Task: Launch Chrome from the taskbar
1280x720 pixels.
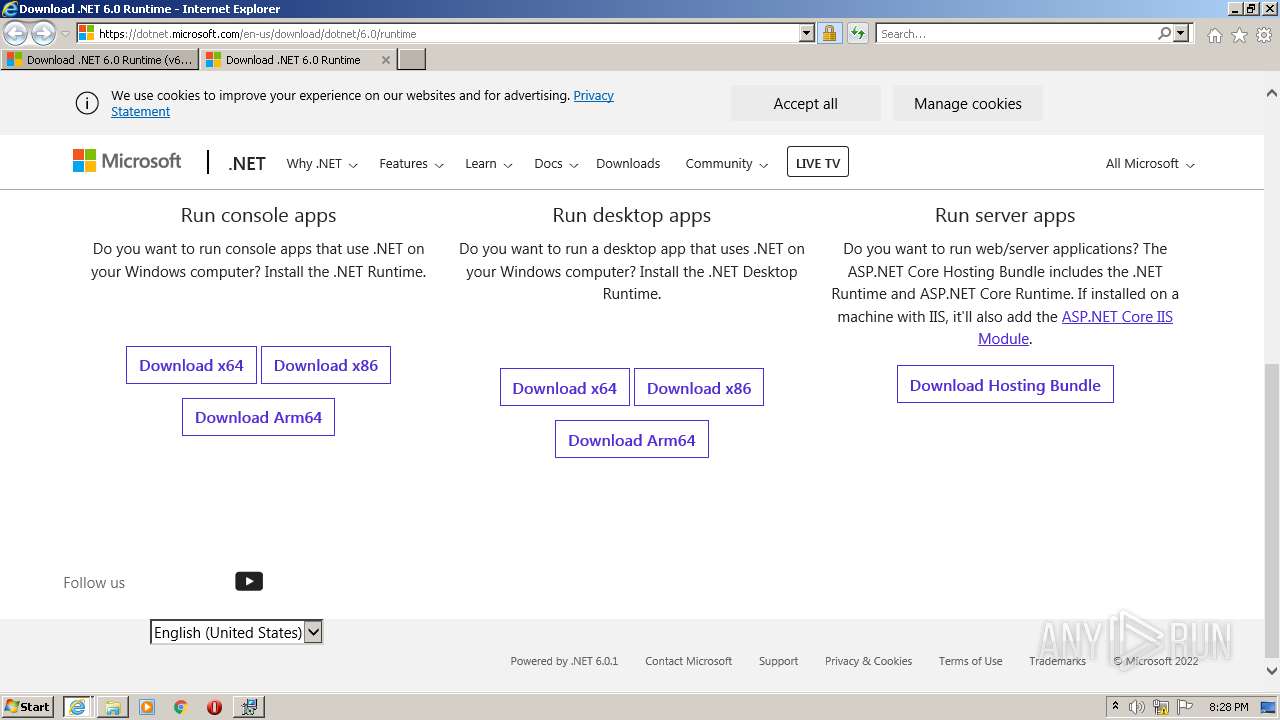Action: pos(180,707)
